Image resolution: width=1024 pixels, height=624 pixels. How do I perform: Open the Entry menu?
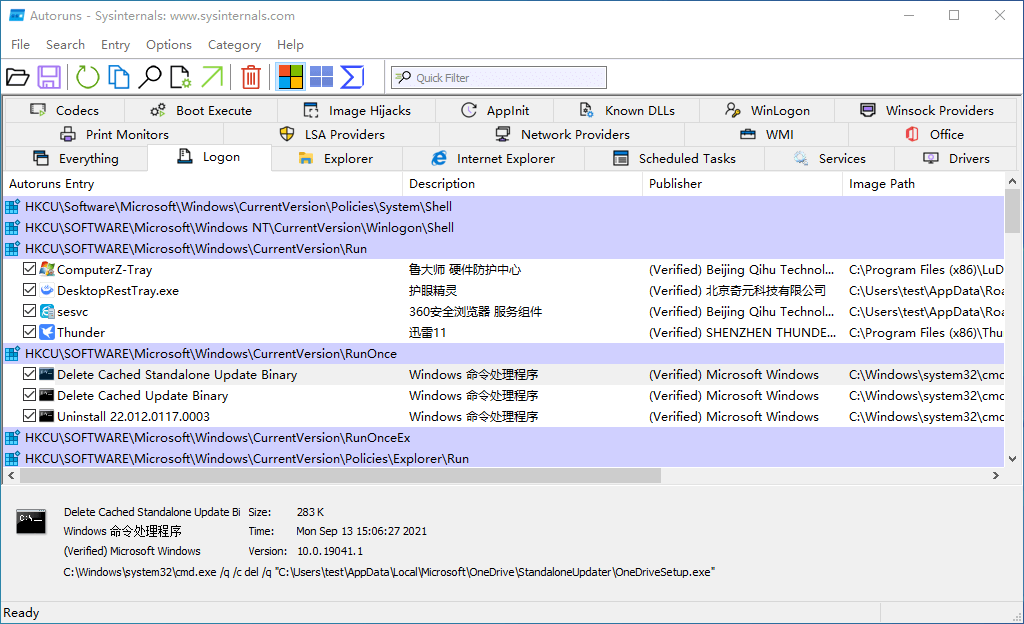tap(116, 44)
